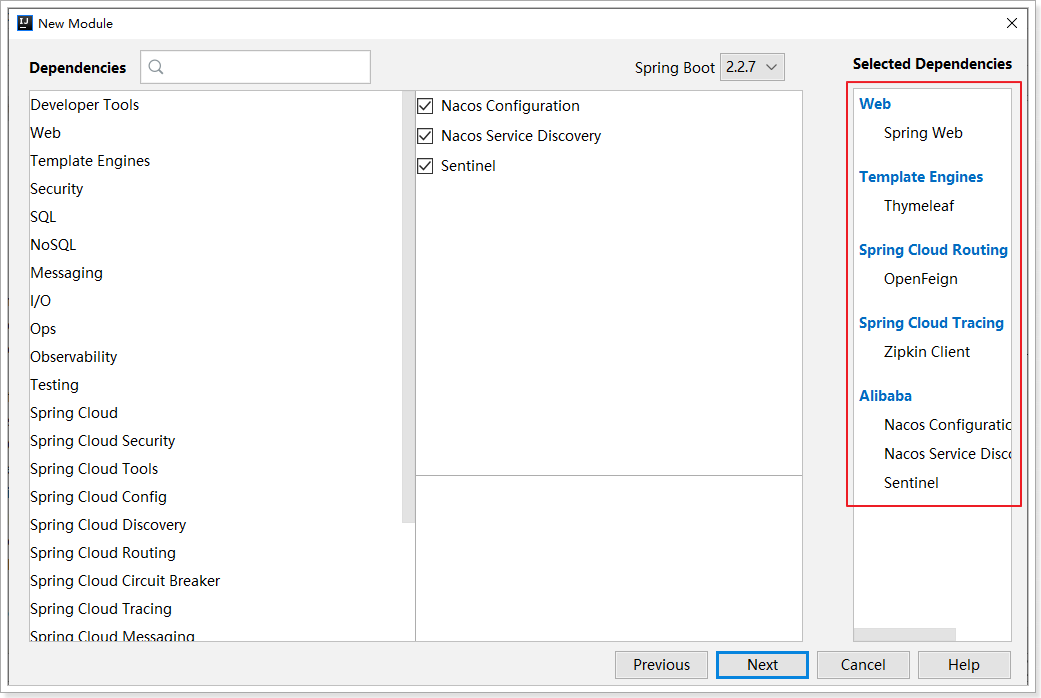Viewport: 1041px width, 698px height.
Task: Focus the Dependencies search field
Action: click(256, 67)
